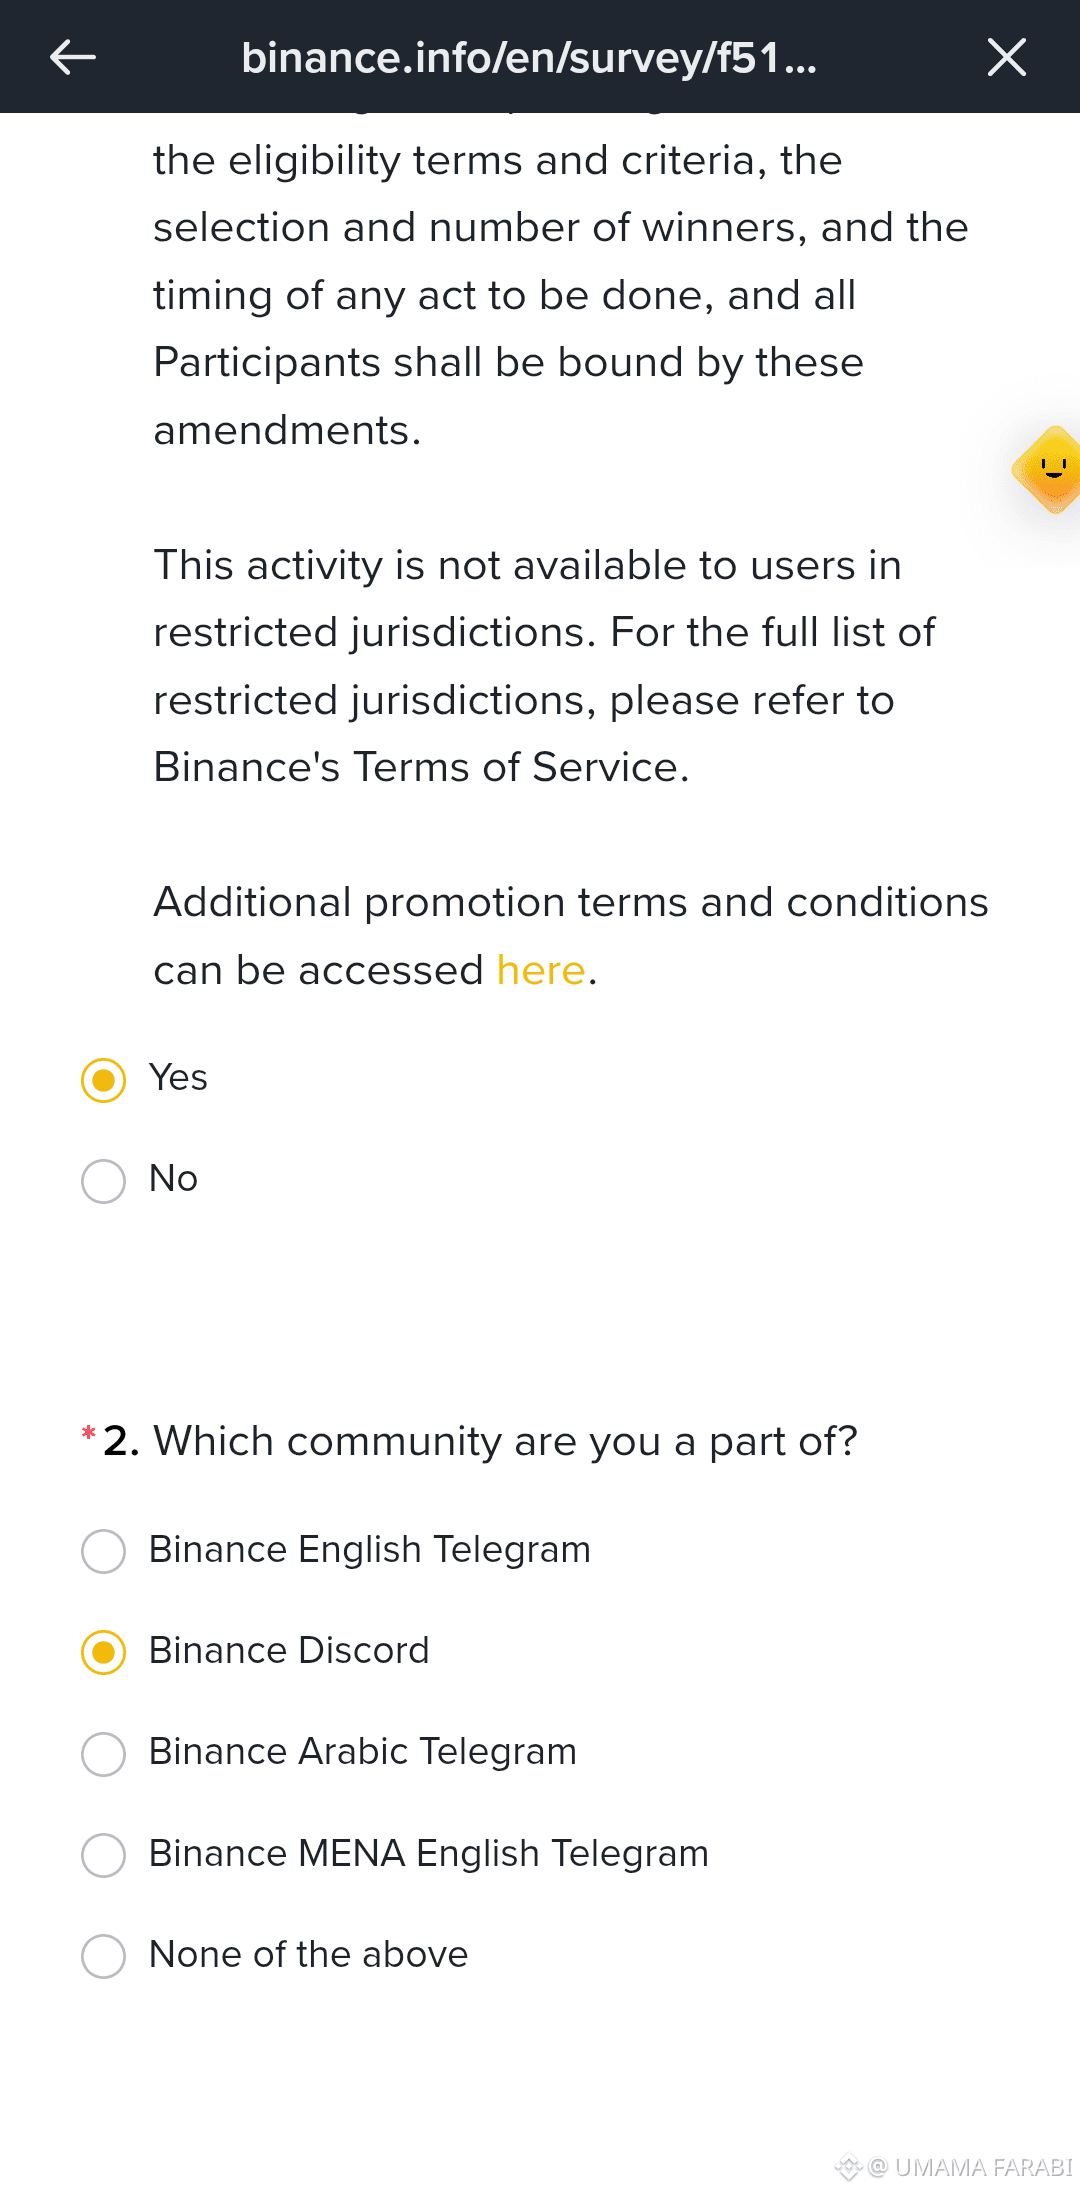The height and width of the screenshot is (2192, 1080).
Task: Close the browser page with X icon
Action: click(x=1006, y=57)
